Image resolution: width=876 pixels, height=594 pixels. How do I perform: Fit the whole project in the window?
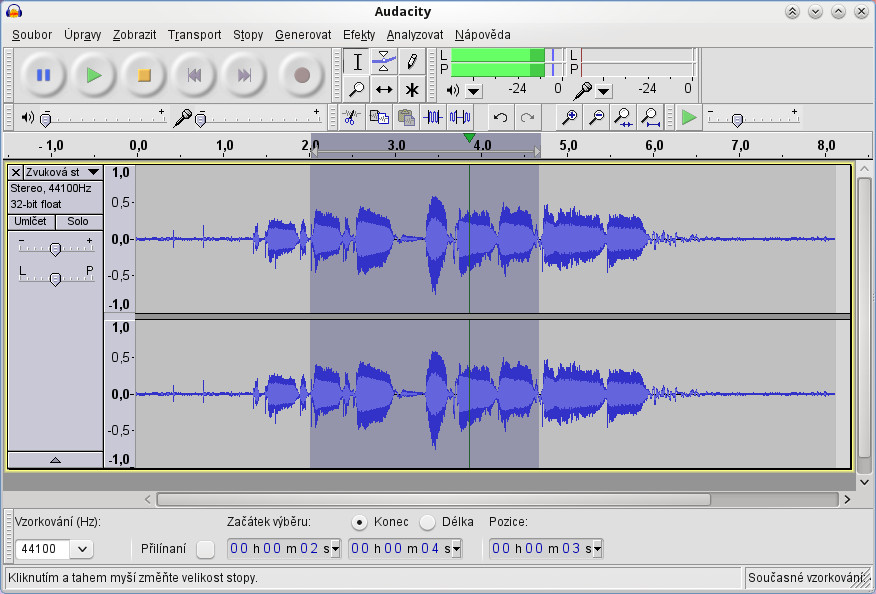point(651,117)
